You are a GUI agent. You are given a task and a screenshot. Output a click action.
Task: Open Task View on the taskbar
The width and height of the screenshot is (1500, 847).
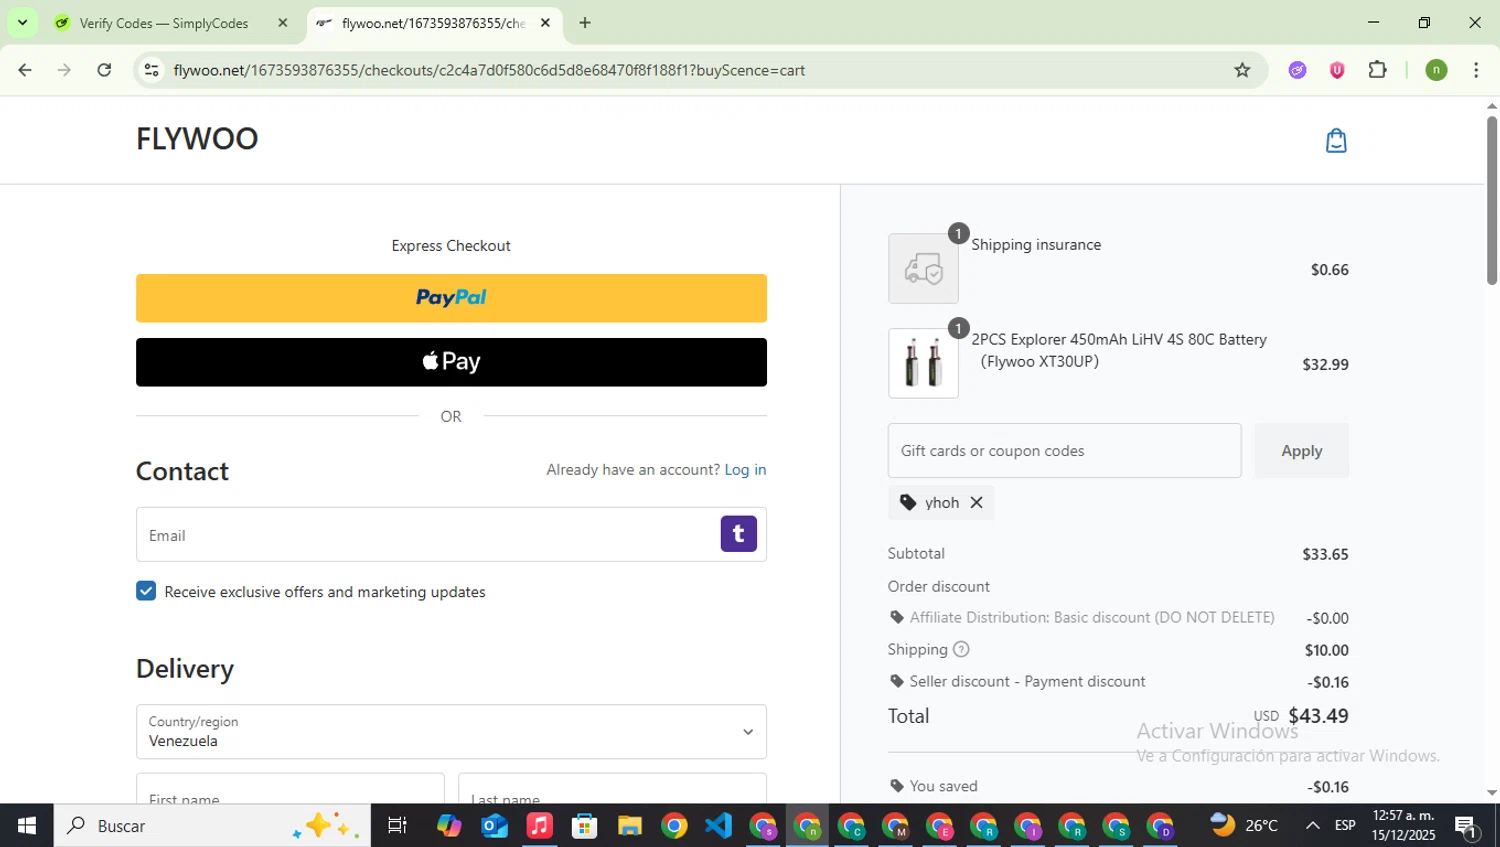tap(397, 826)
